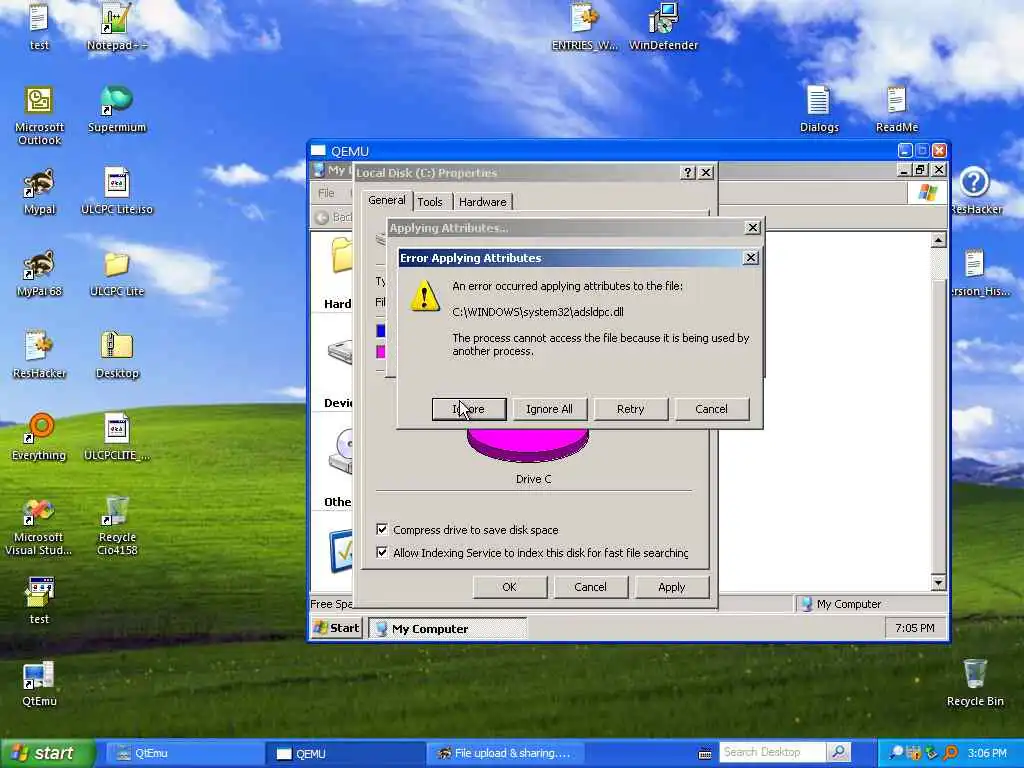The height and width of the screenshot is (768, 1024).
Task: Open the Dialogs document icon
Action: tap(819, 108)
